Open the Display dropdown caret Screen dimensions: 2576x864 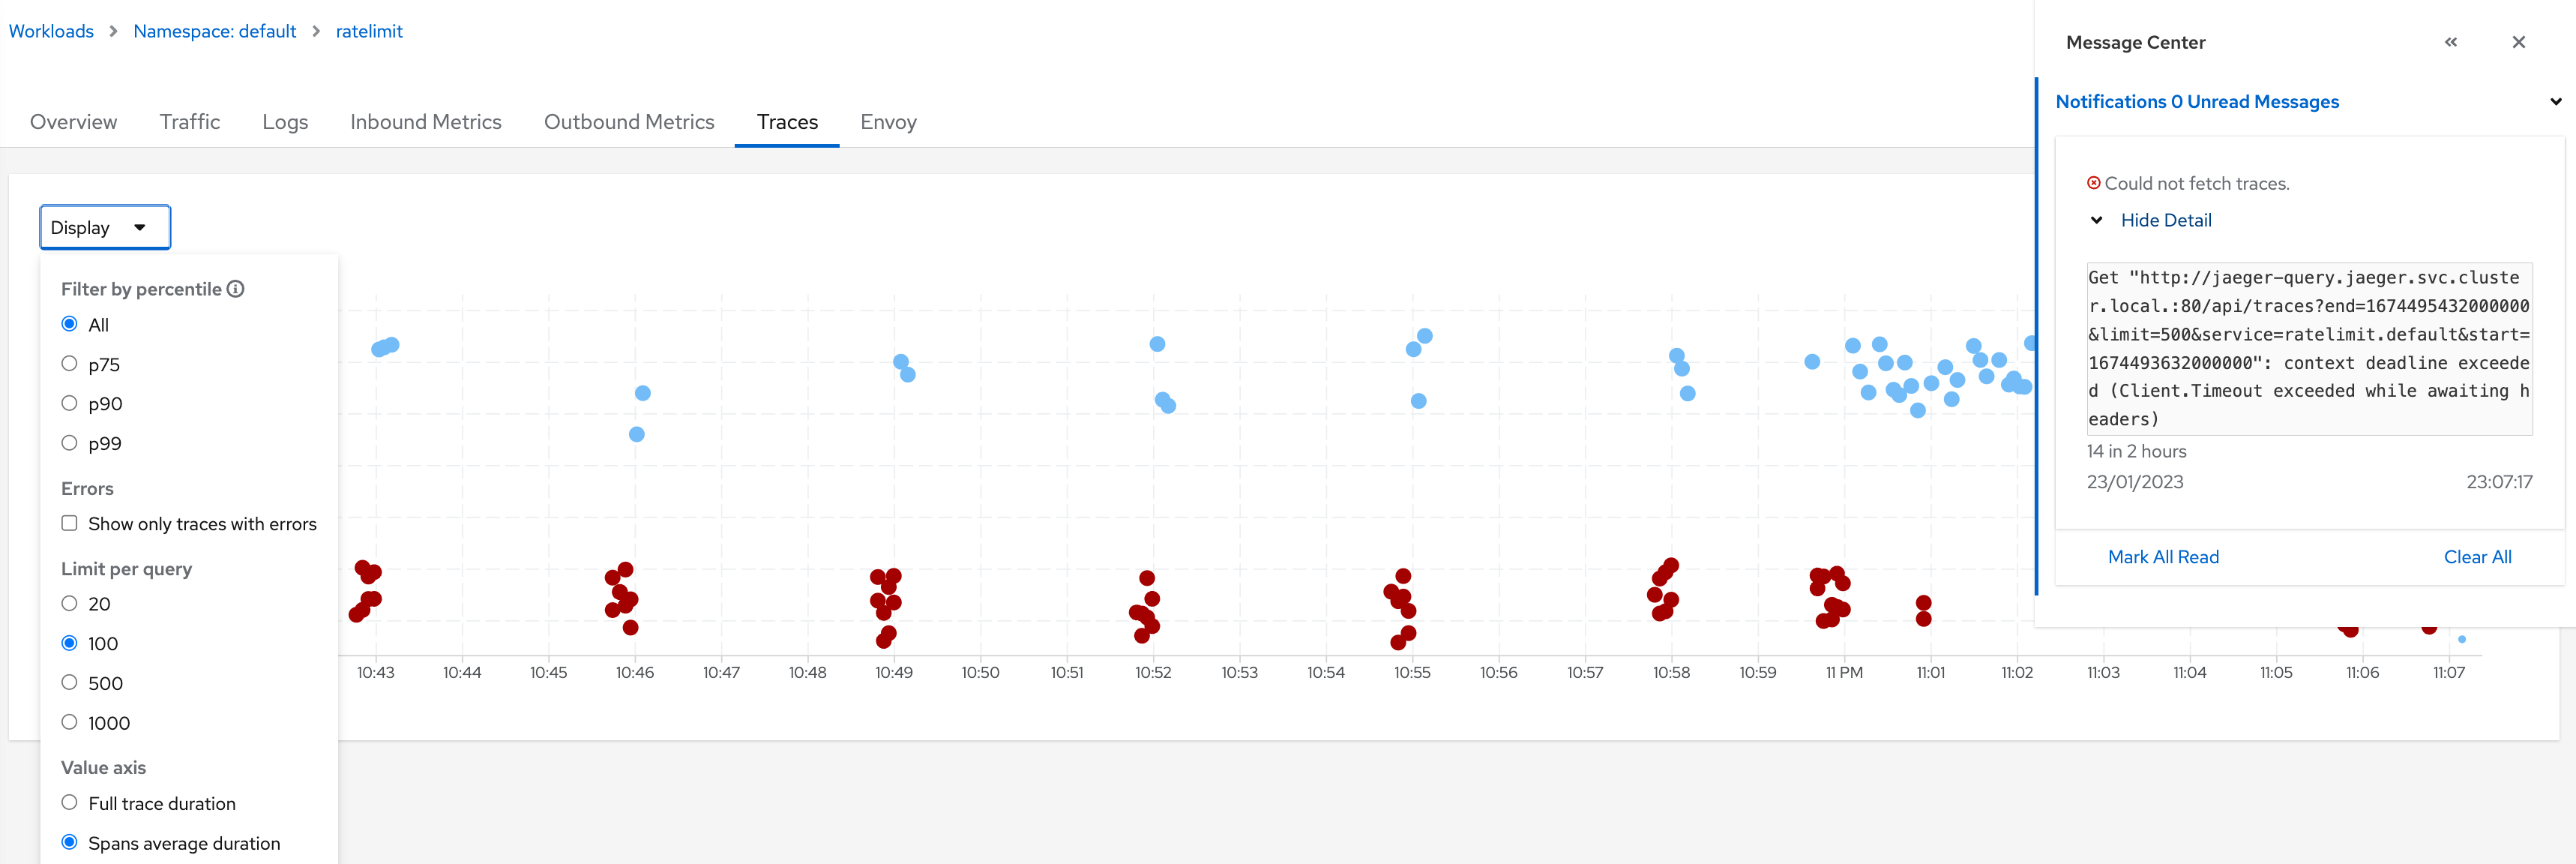pyautogui.click(x=141, y=227)
